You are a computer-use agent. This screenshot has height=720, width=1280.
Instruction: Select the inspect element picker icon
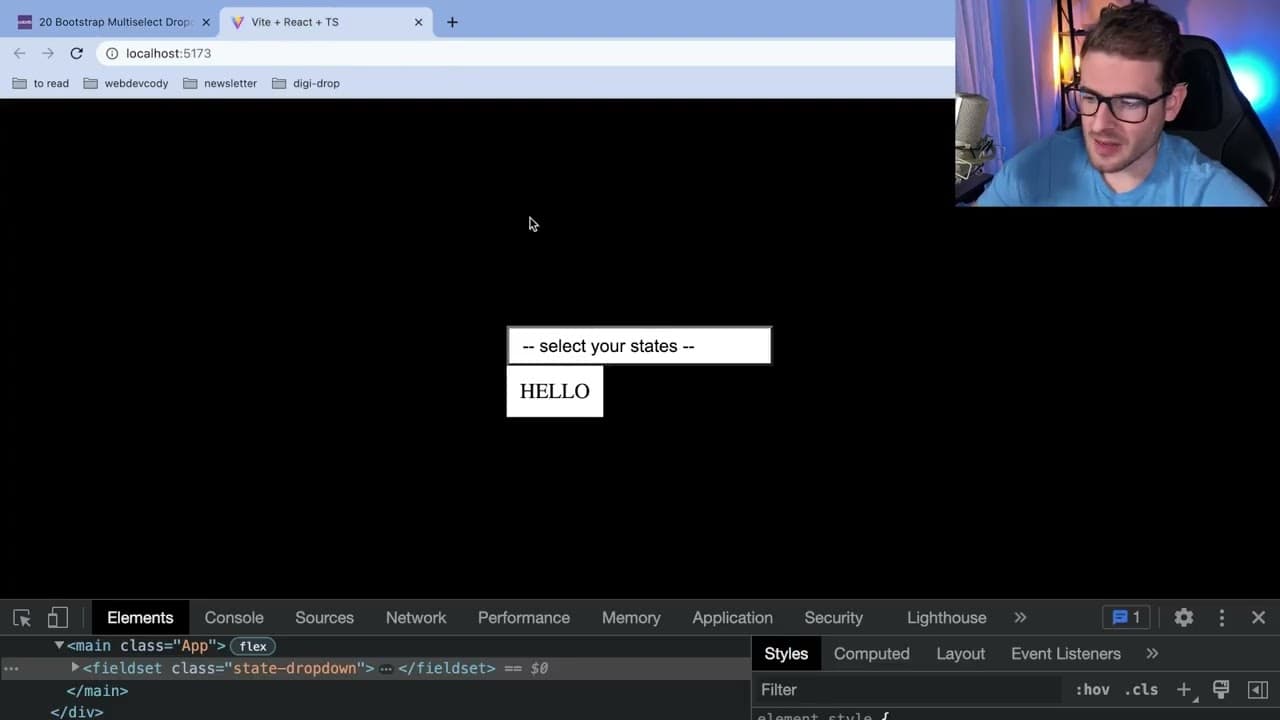(22, 618)
